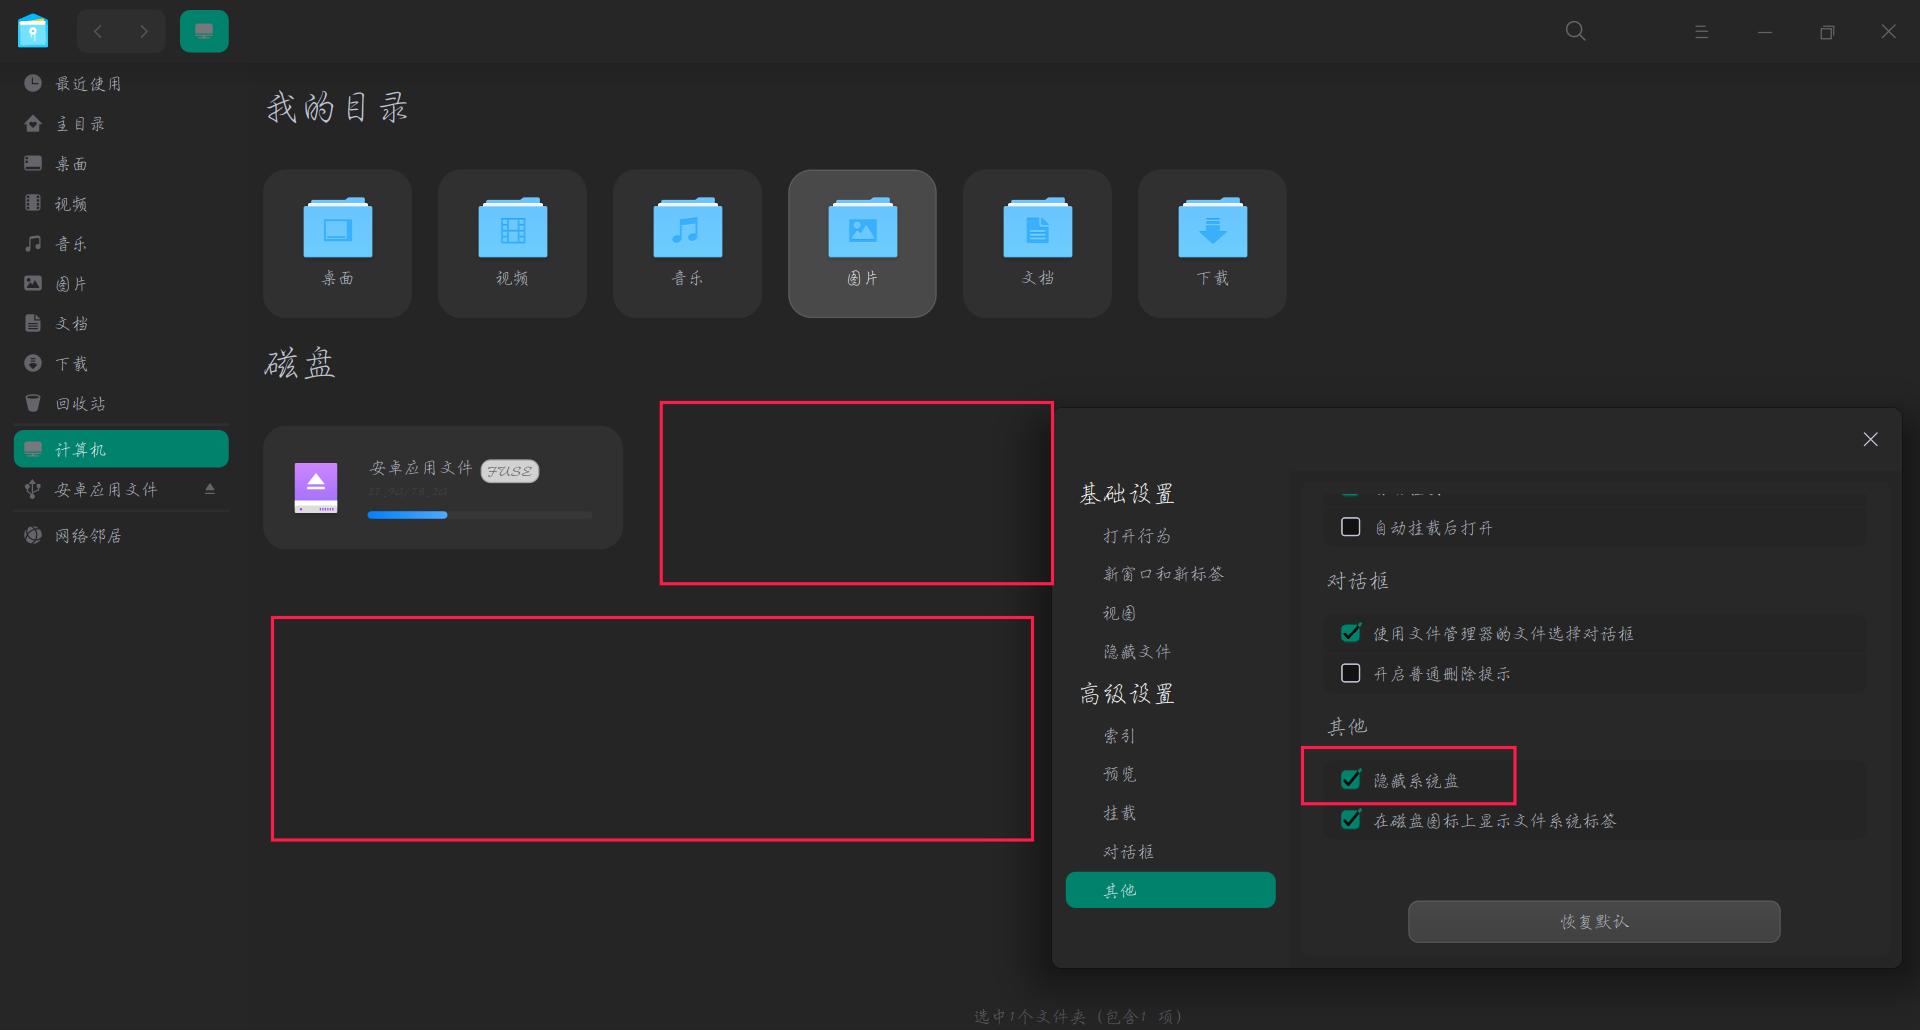Uncheck 隐藏系统盘 checkbox
Viewport: 1920px width, 1030px height.
(x=1351, y=779)
